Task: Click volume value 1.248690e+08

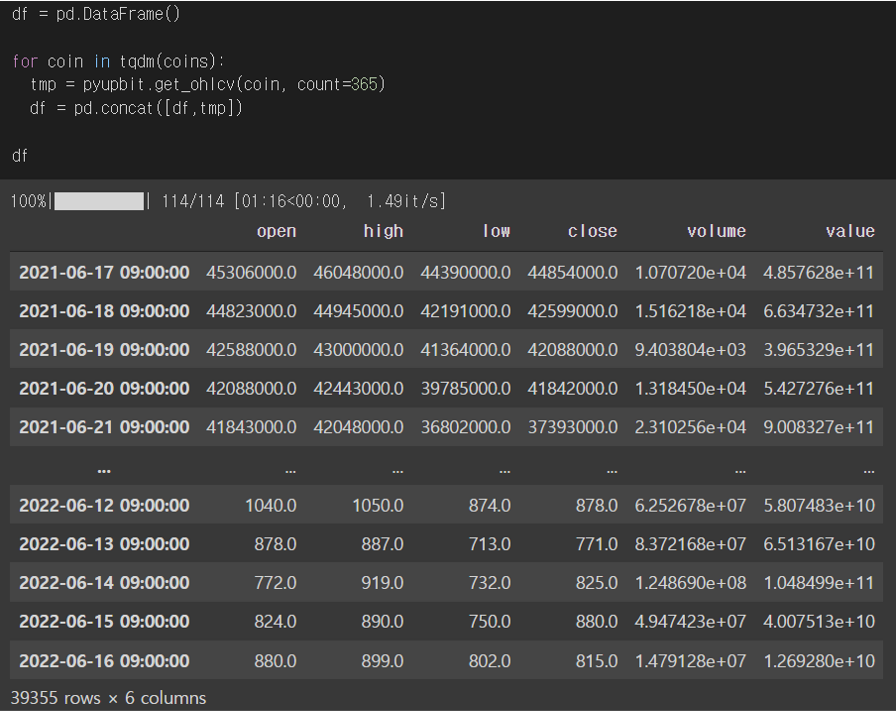Action: click(690, 583)
